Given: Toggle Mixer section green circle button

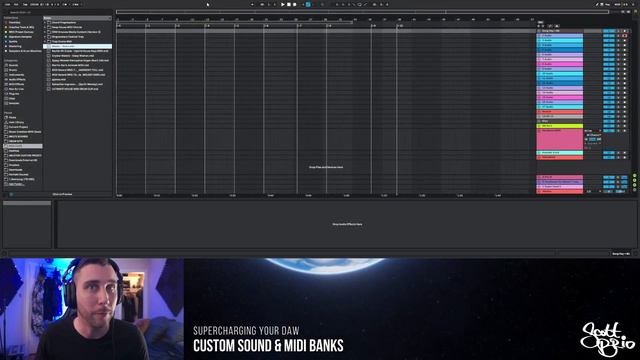Looking at the screenshot, I should point(635,184).
